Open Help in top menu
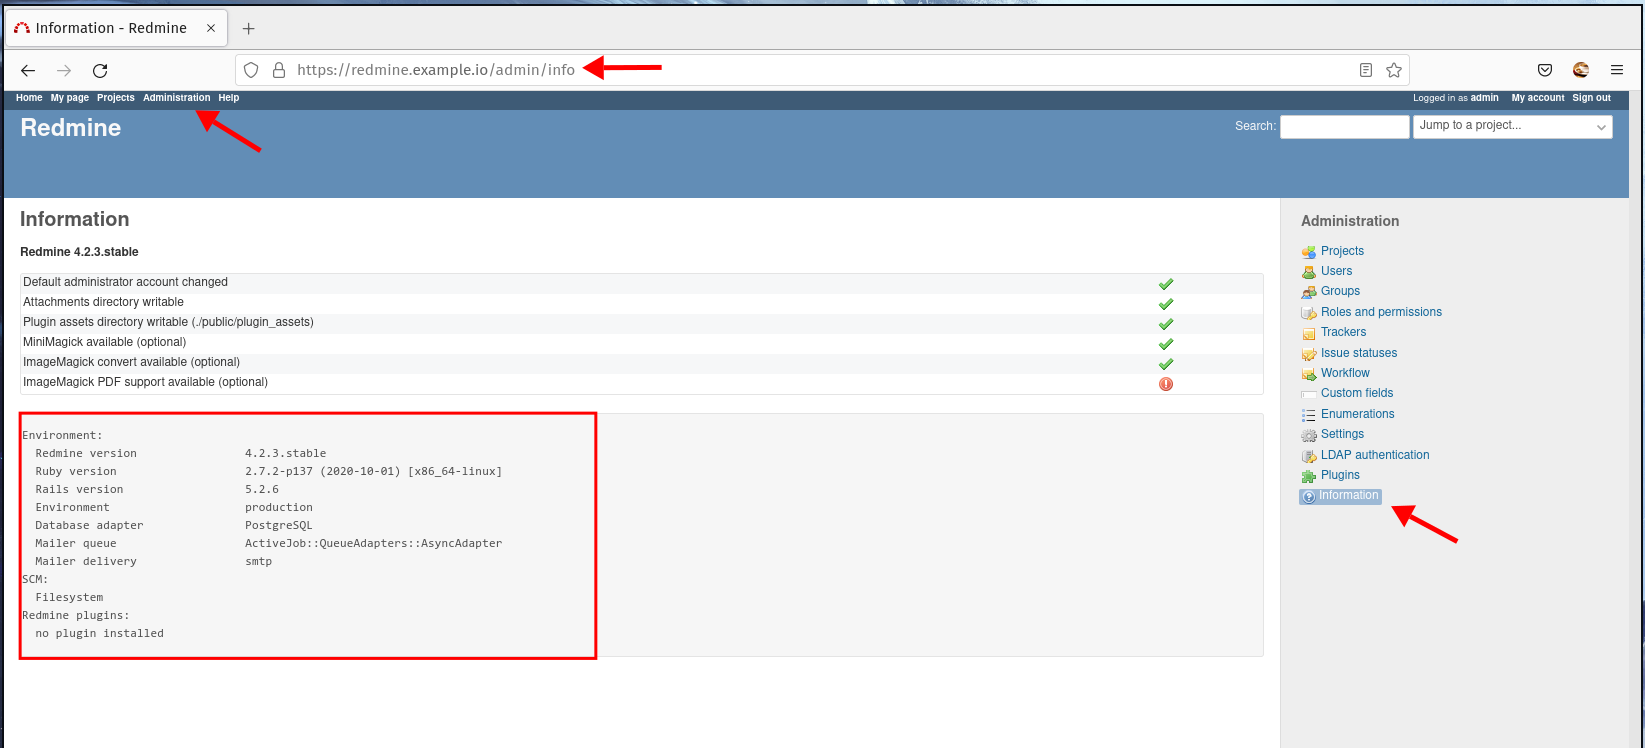This screenshot has width=1645, height=748. point(229,98)
